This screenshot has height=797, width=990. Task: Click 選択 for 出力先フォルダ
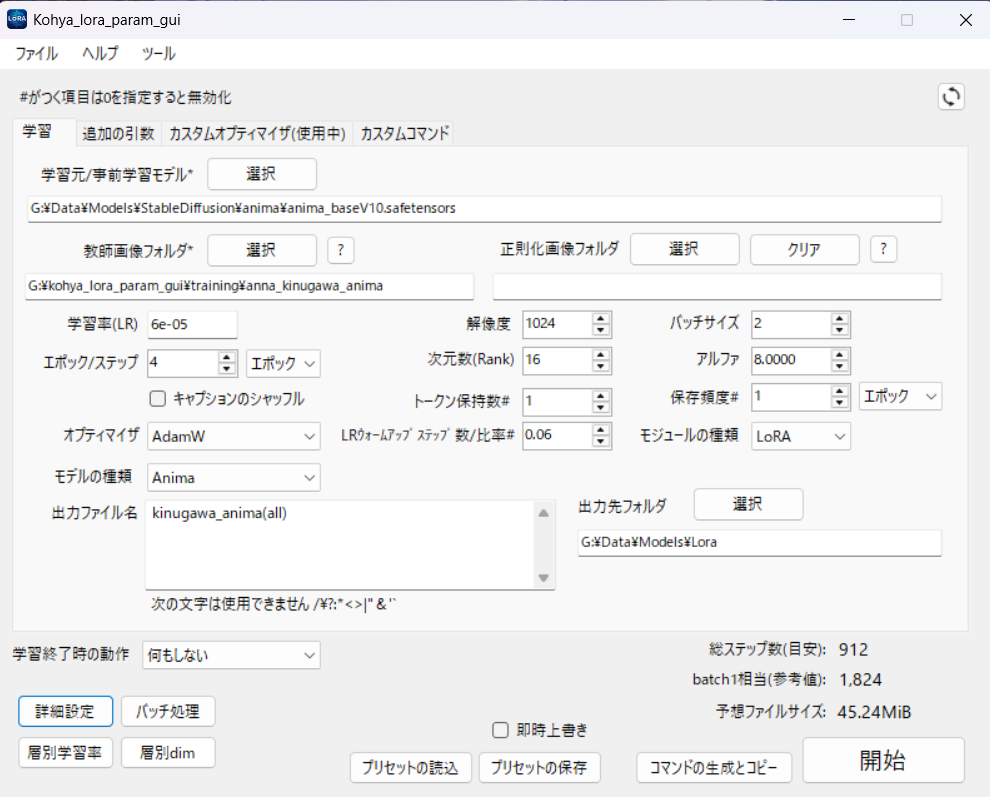coord(748,504)
